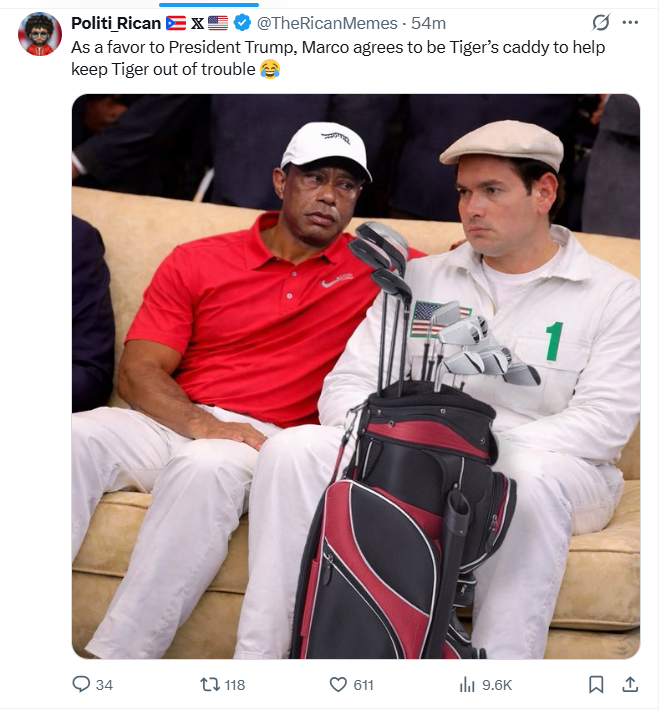The height and width of the screenshot is (710, 661).
Task: Click the views bar chart icon
Action: tap(467, 684)
